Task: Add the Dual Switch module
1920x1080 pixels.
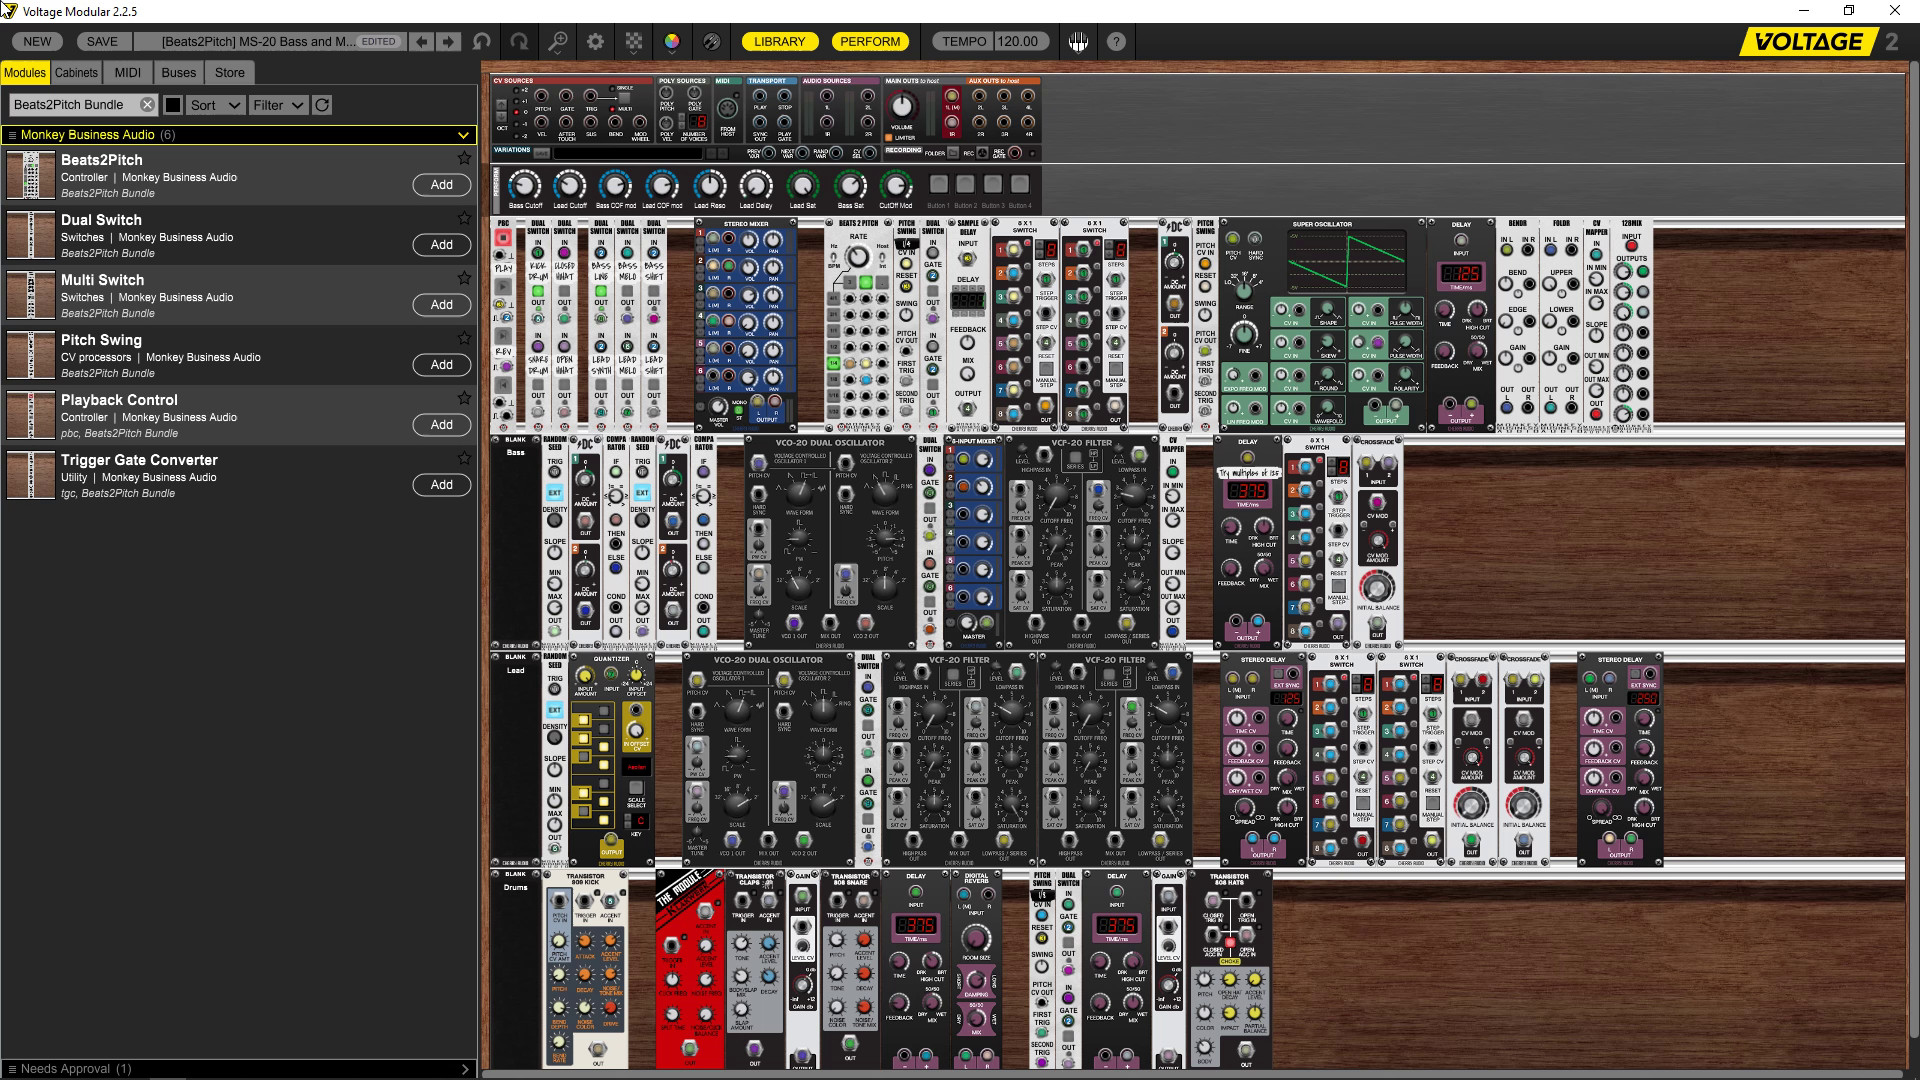Action: (x=441, y=245)
